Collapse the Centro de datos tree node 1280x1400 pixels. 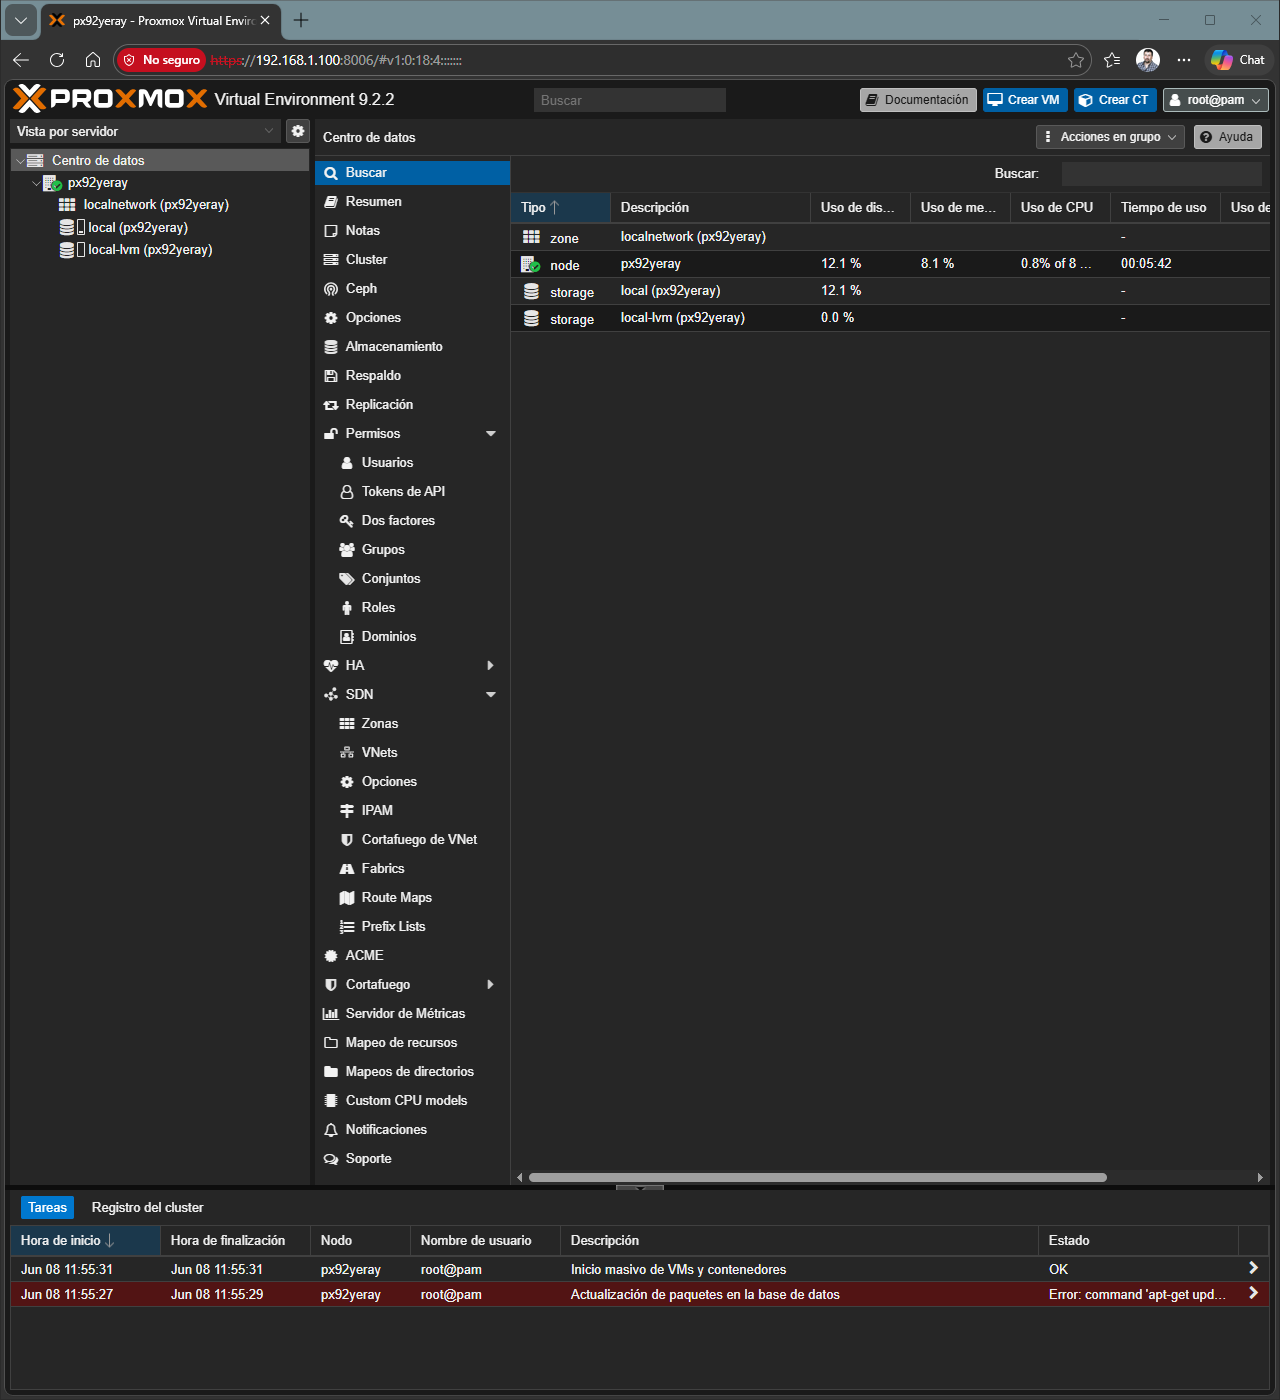20,161
